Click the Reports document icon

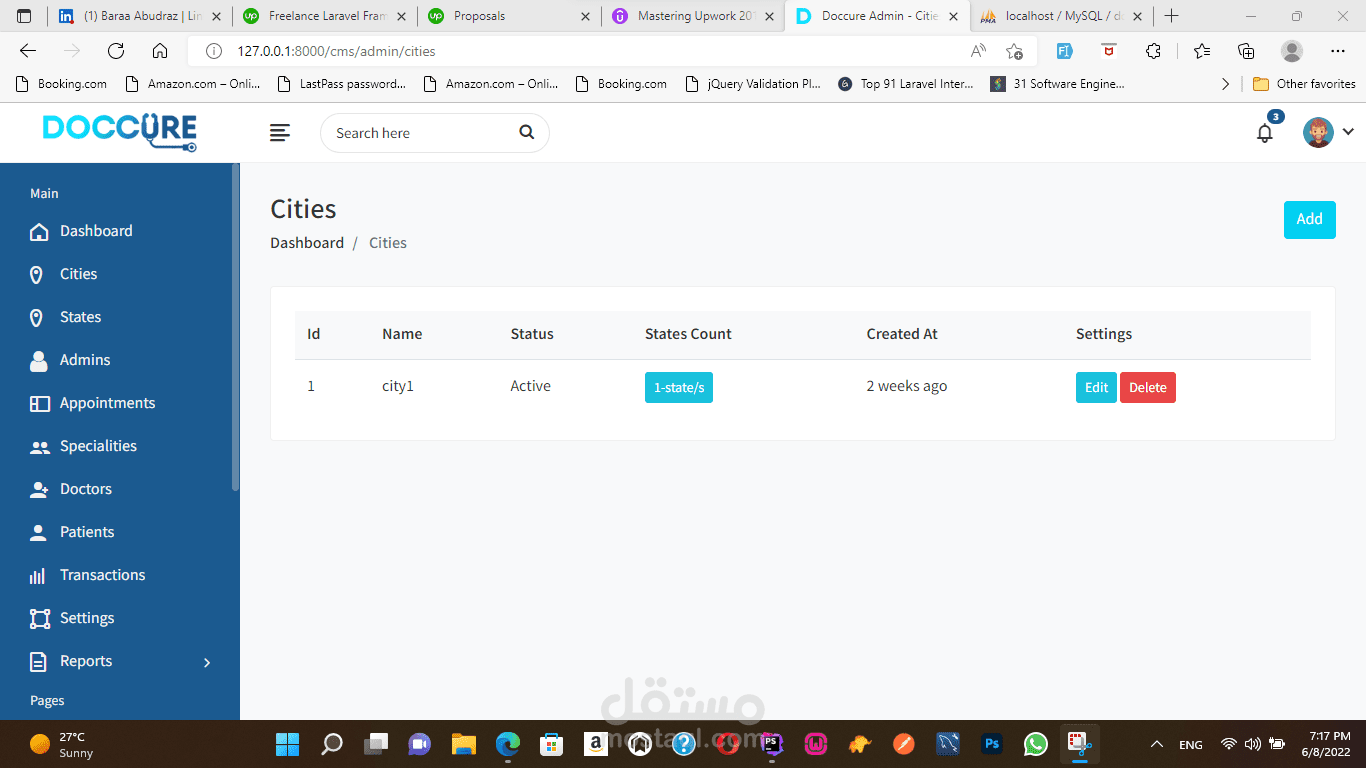pos(38,662)
